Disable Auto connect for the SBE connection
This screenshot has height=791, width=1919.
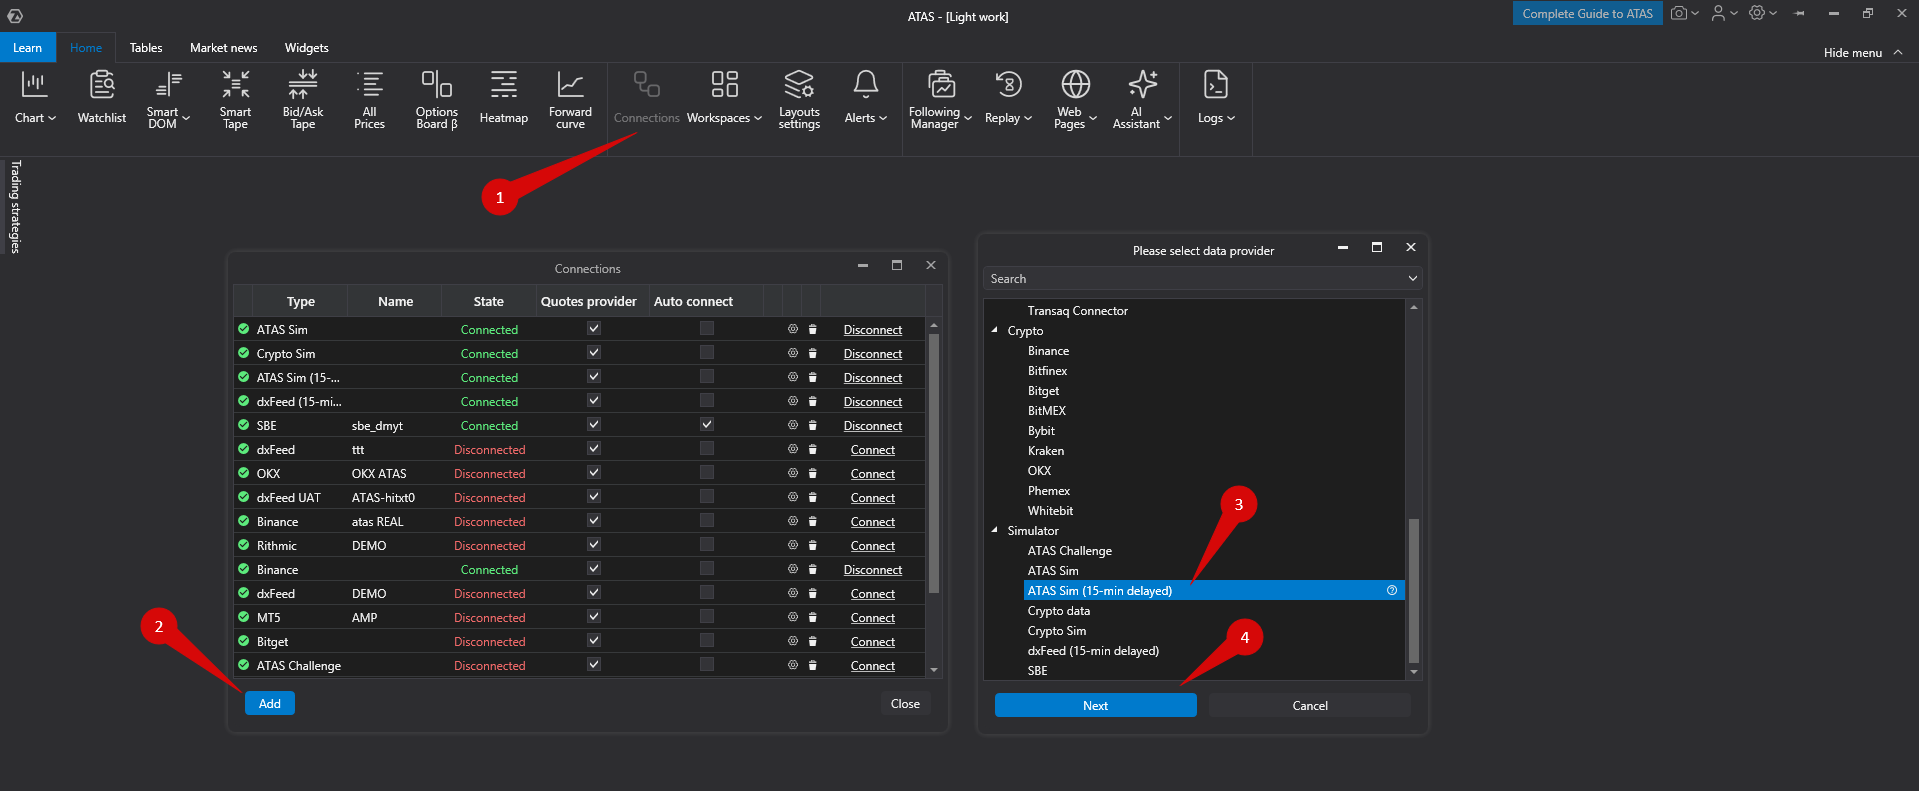point(707,425)
